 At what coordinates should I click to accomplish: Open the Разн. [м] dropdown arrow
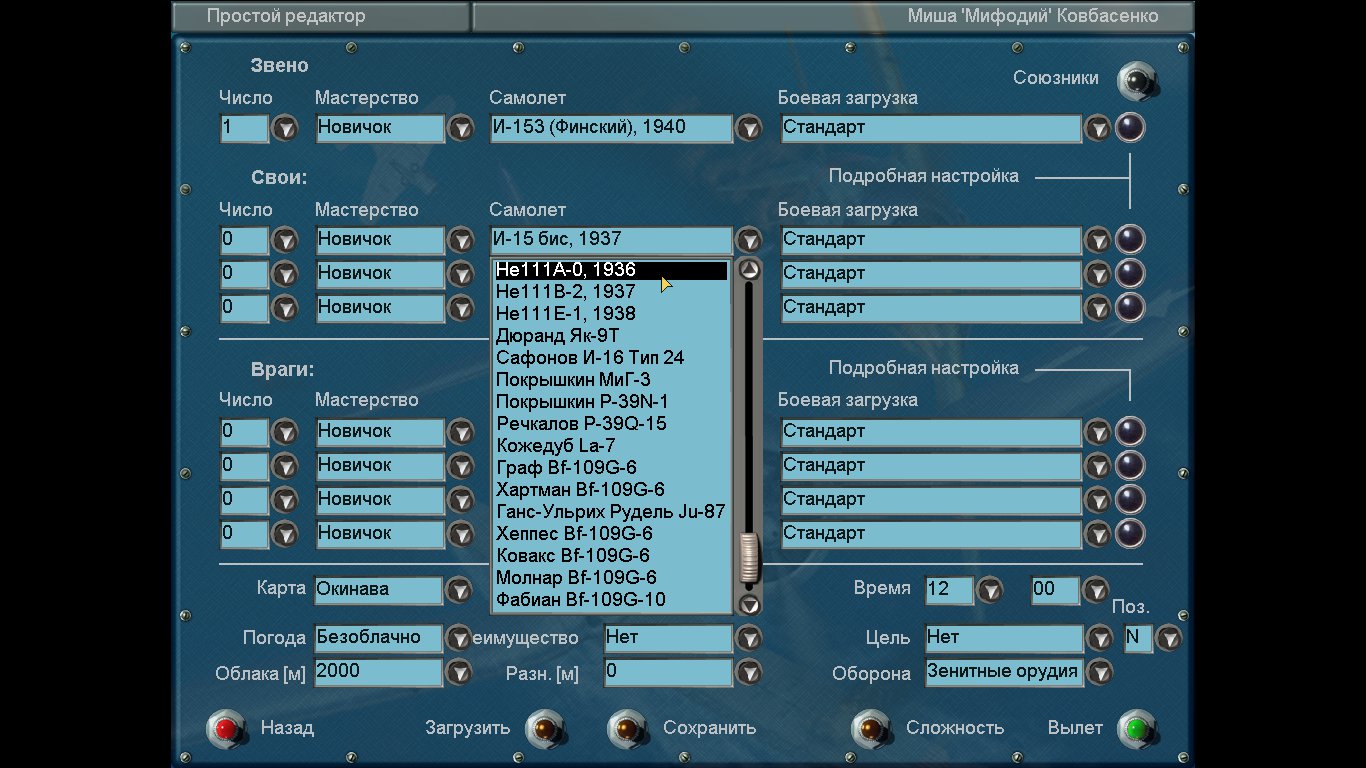[749, 673]
